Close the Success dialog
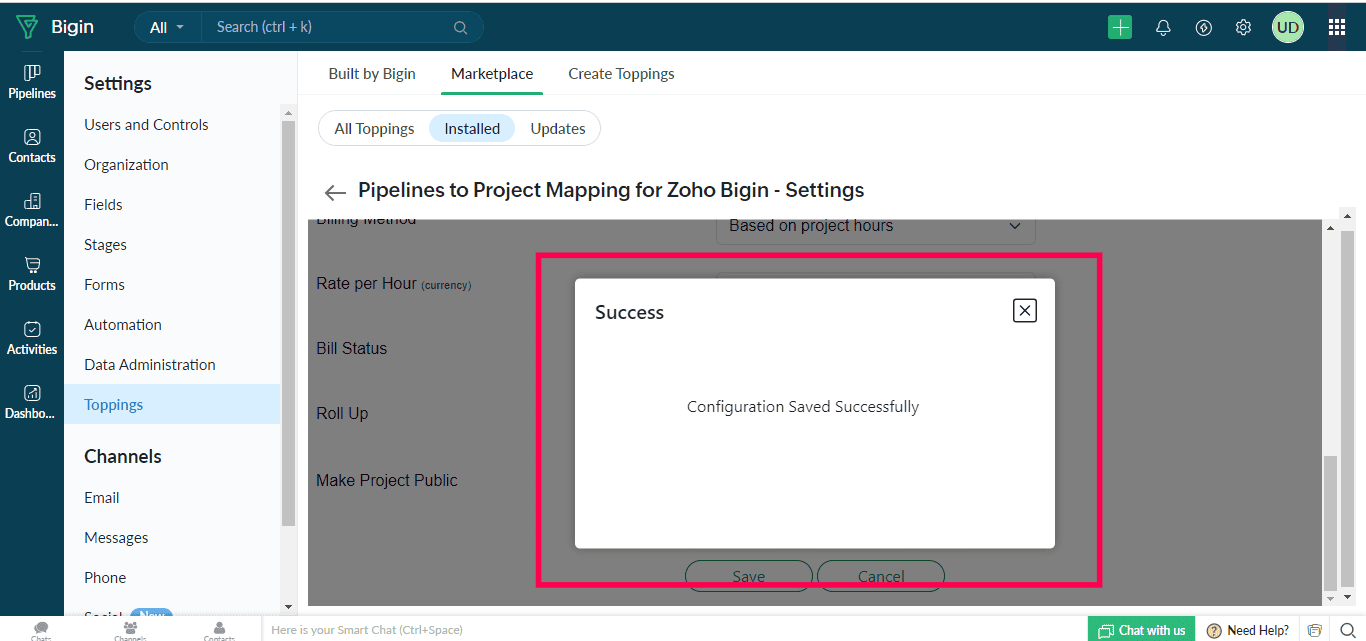This screenshot has height=641, width=1366. point(1024,311)
